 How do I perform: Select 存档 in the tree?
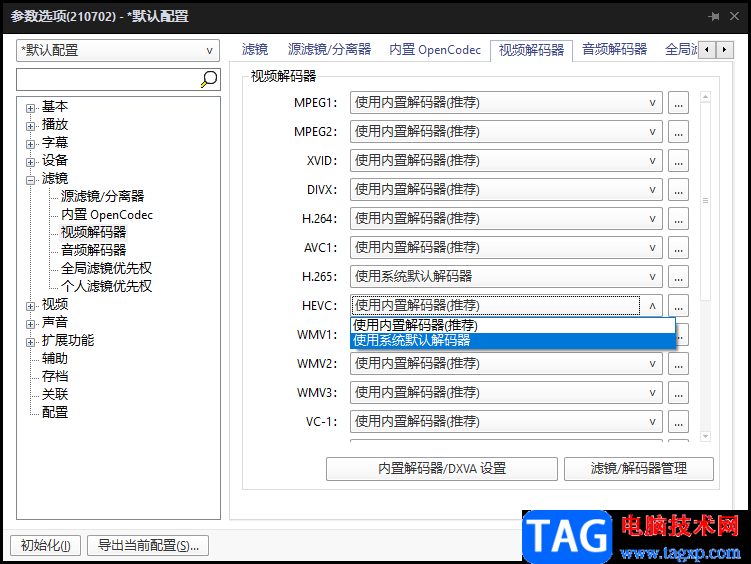(x=55, y=376)
